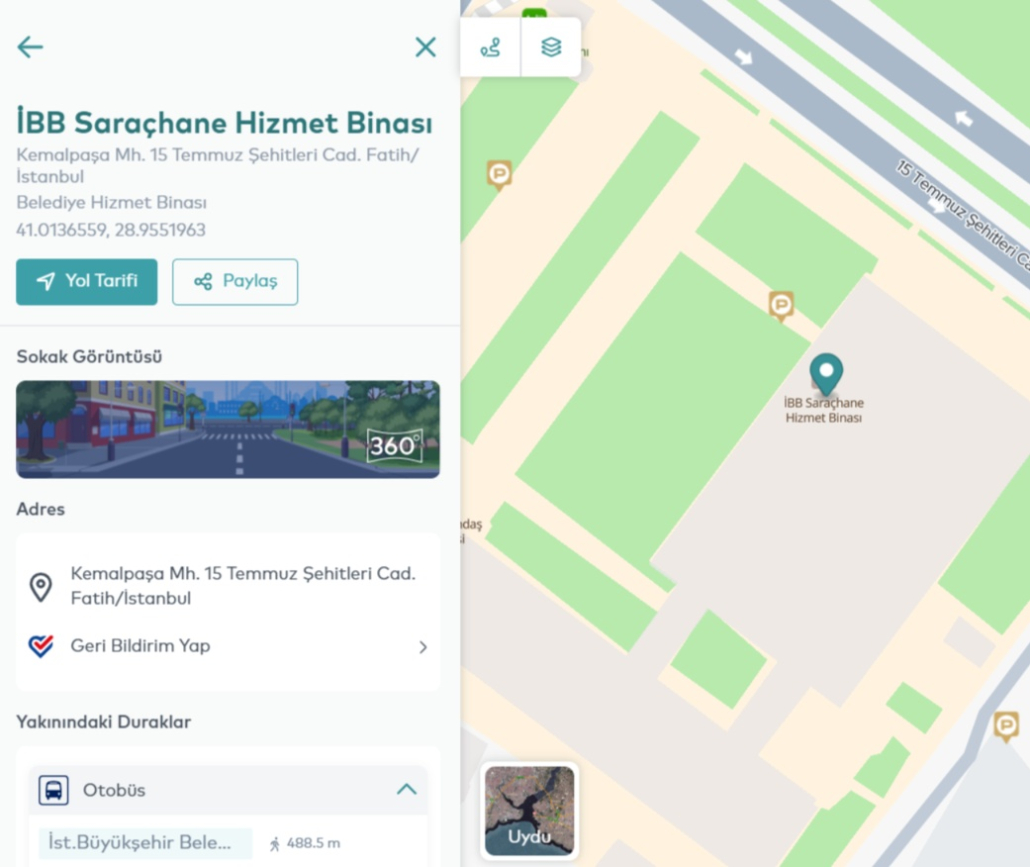This screenshot has height=867, width=1030.
Task: Click the İBB Saraçhane location pin
Action: click(826, 374)
